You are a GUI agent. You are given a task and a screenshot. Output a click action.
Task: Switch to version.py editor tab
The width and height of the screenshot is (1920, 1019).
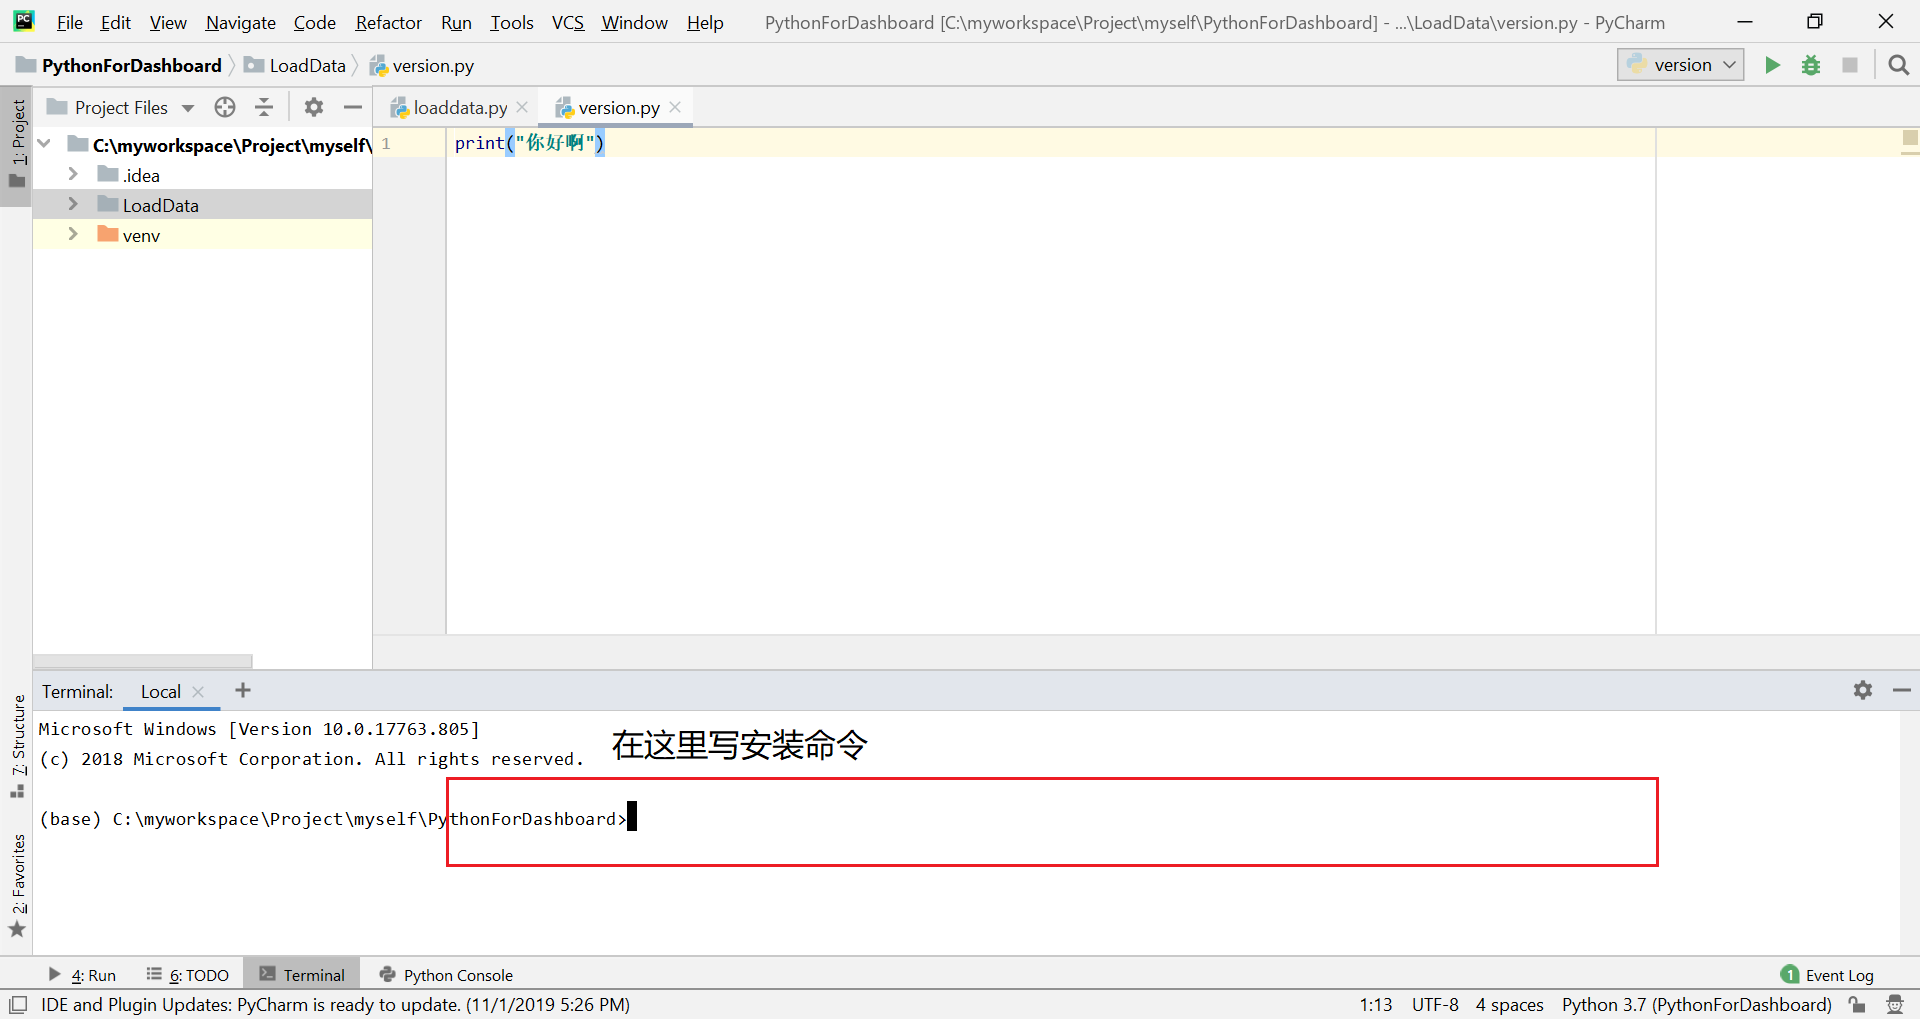click(618, 107)
